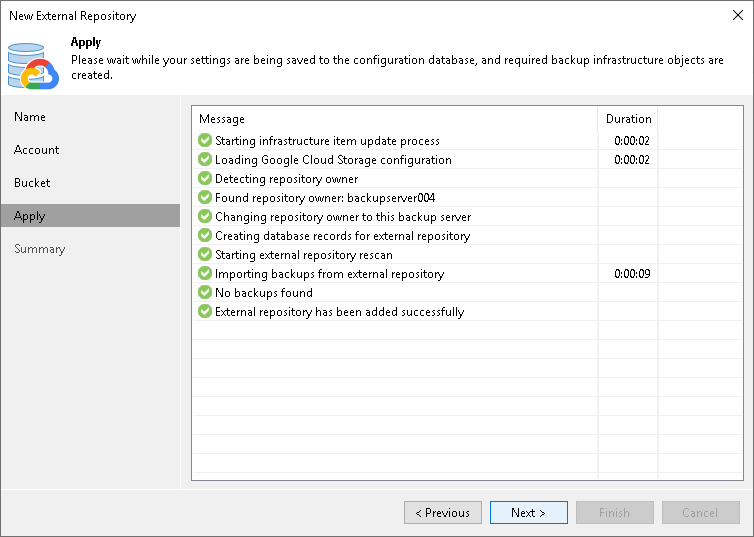
Task: Click green check for Starting external repository rescan
Action: (205, 254)
